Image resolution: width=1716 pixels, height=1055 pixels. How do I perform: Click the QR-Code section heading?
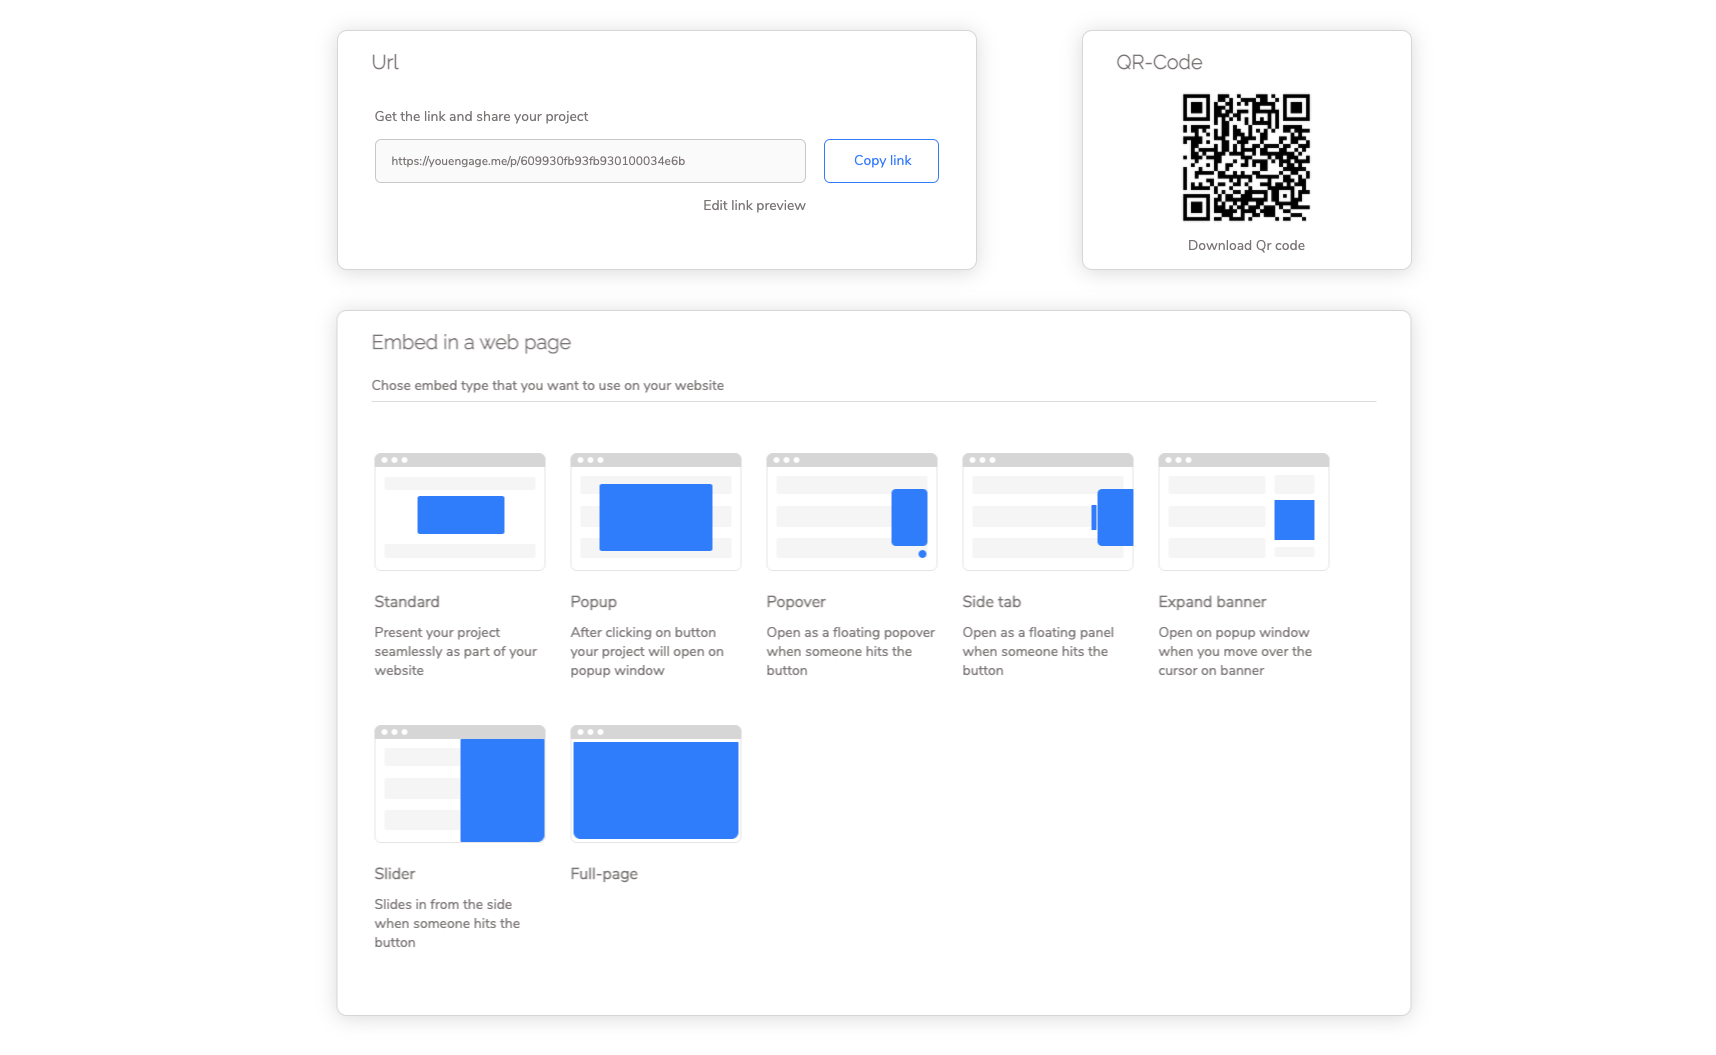1159,62
